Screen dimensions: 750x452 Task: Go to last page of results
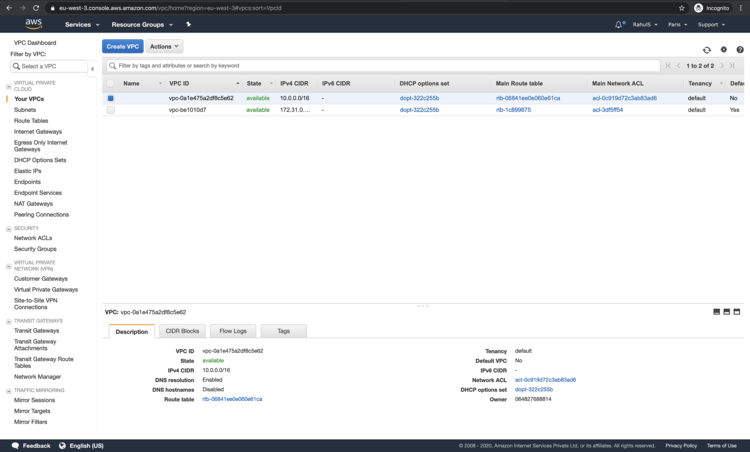click(x=732, y=66)
